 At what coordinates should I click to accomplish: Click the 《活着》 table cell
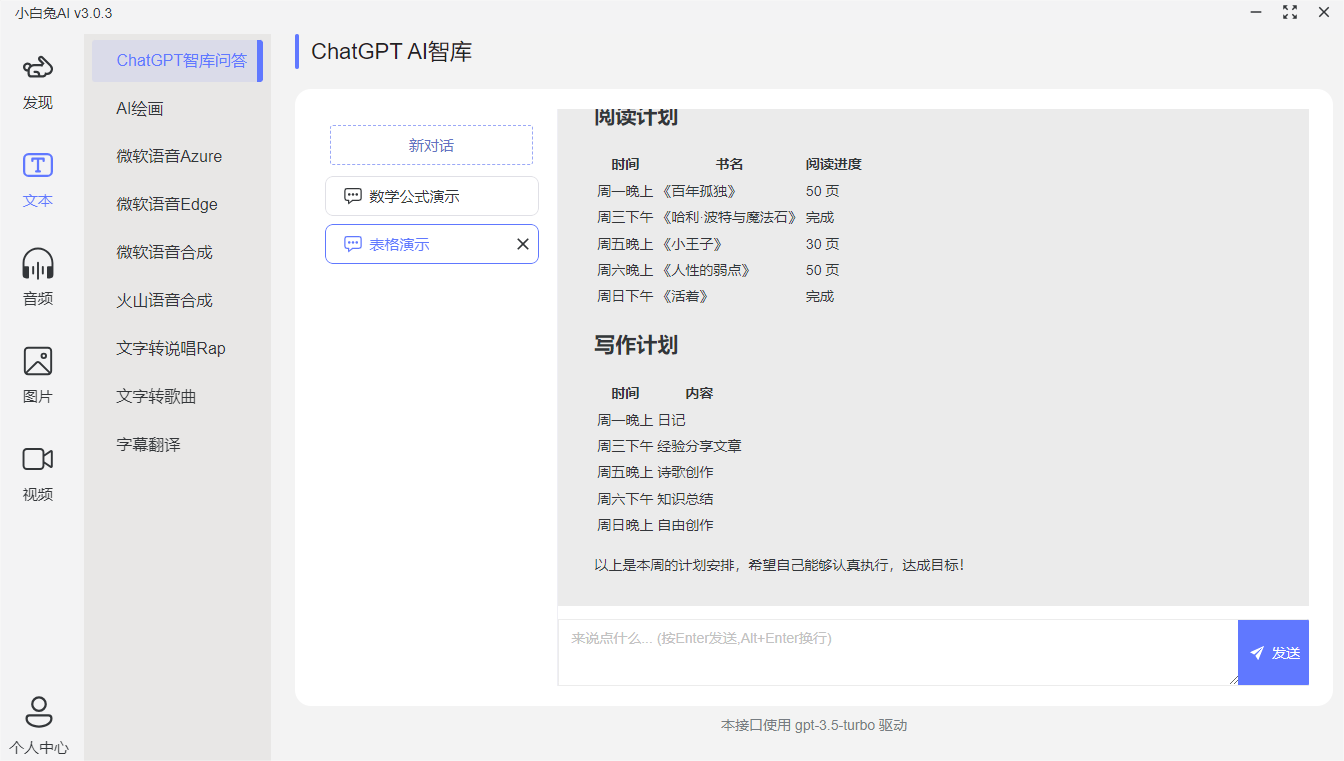point(684,296)
